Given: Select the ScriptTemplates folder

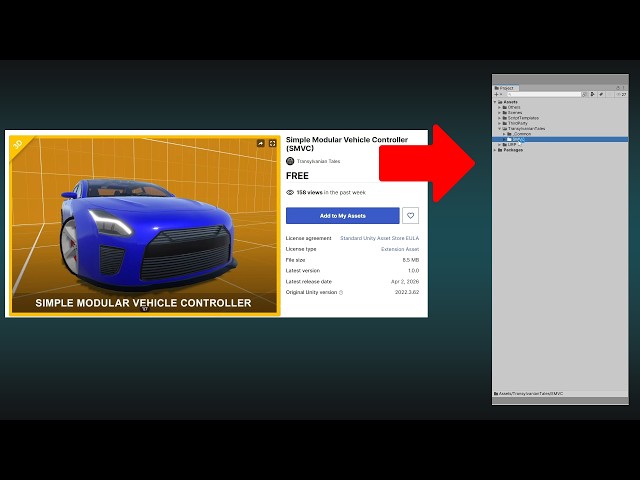Looking at the screenshot, I should 520,118.
